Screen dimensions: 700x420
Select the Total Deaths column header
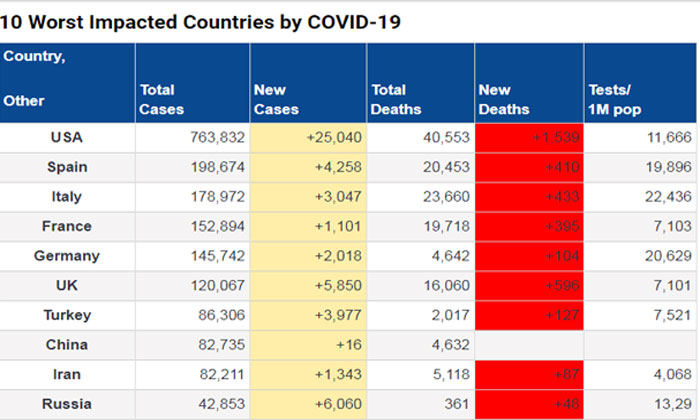point(395,99)
